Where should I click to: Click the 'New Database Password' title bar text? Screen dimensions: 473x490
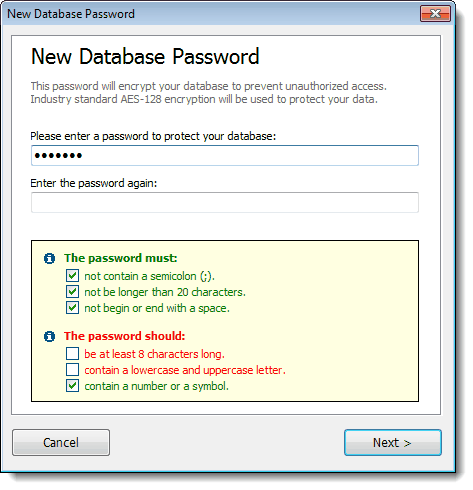coord(71,14)
